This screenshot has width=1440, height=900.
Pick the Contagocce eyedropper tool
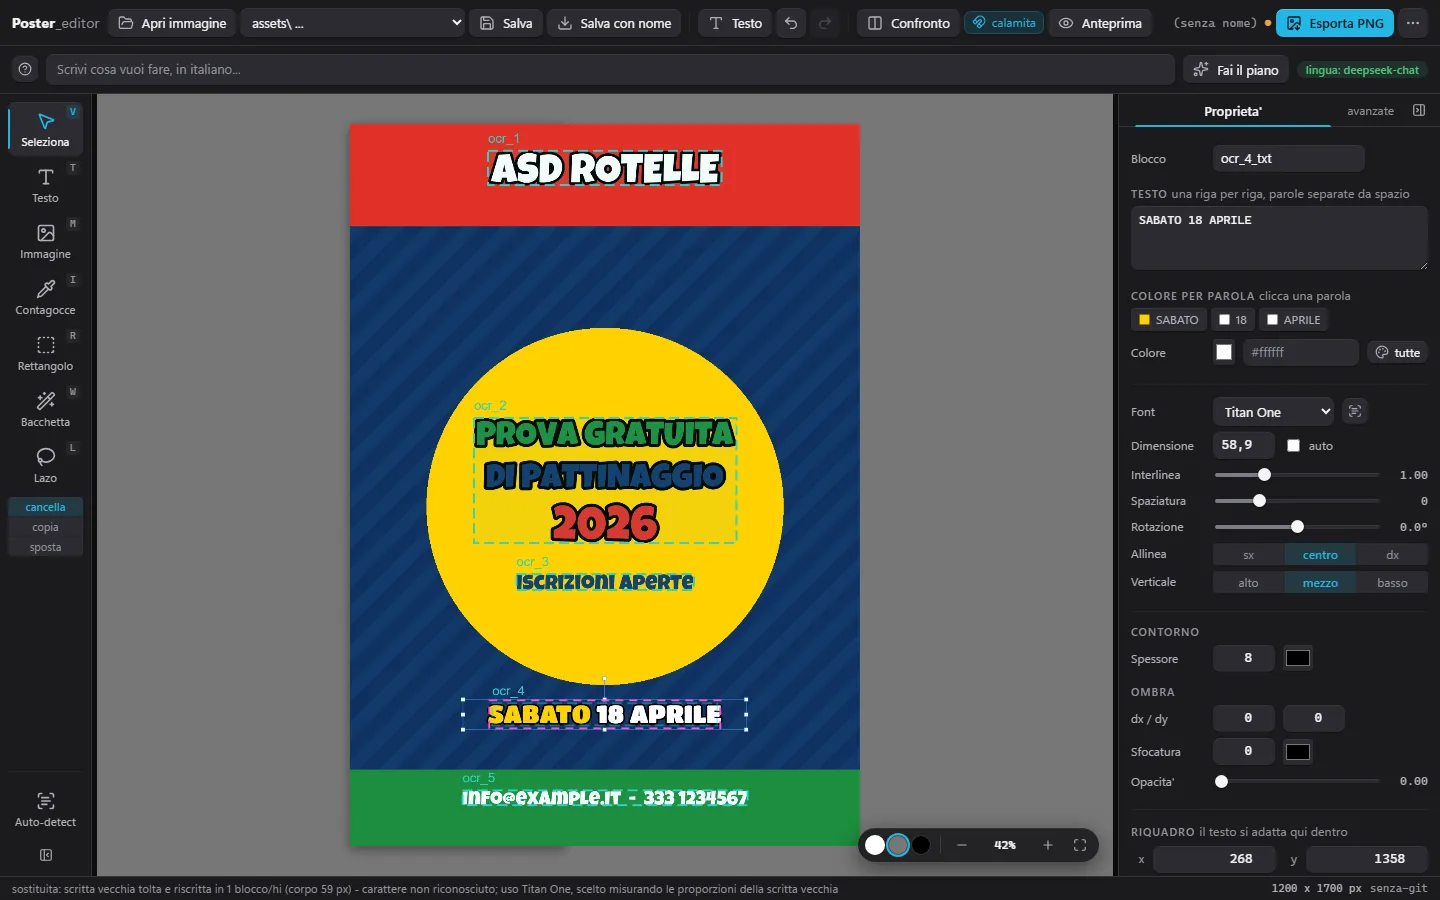pos(45,297)
